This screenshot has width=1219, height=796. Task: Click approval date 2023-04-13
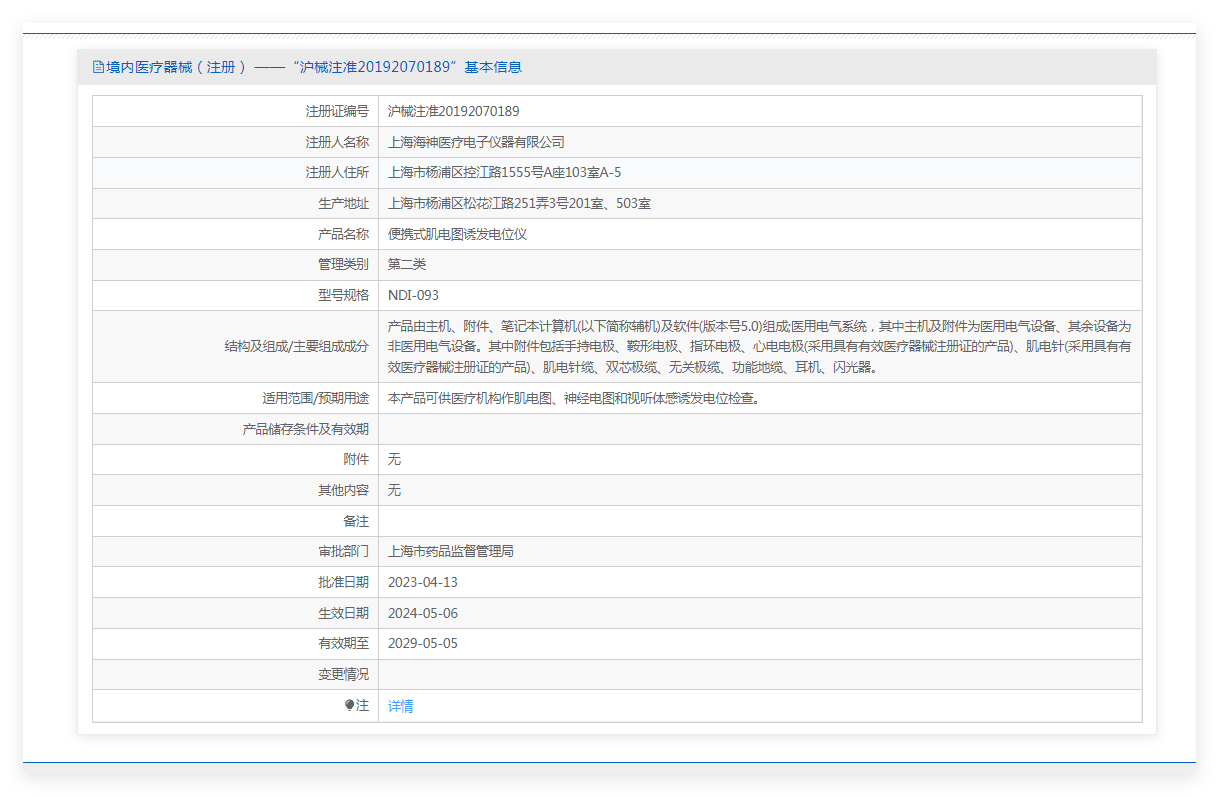click(x=423, y=582)
